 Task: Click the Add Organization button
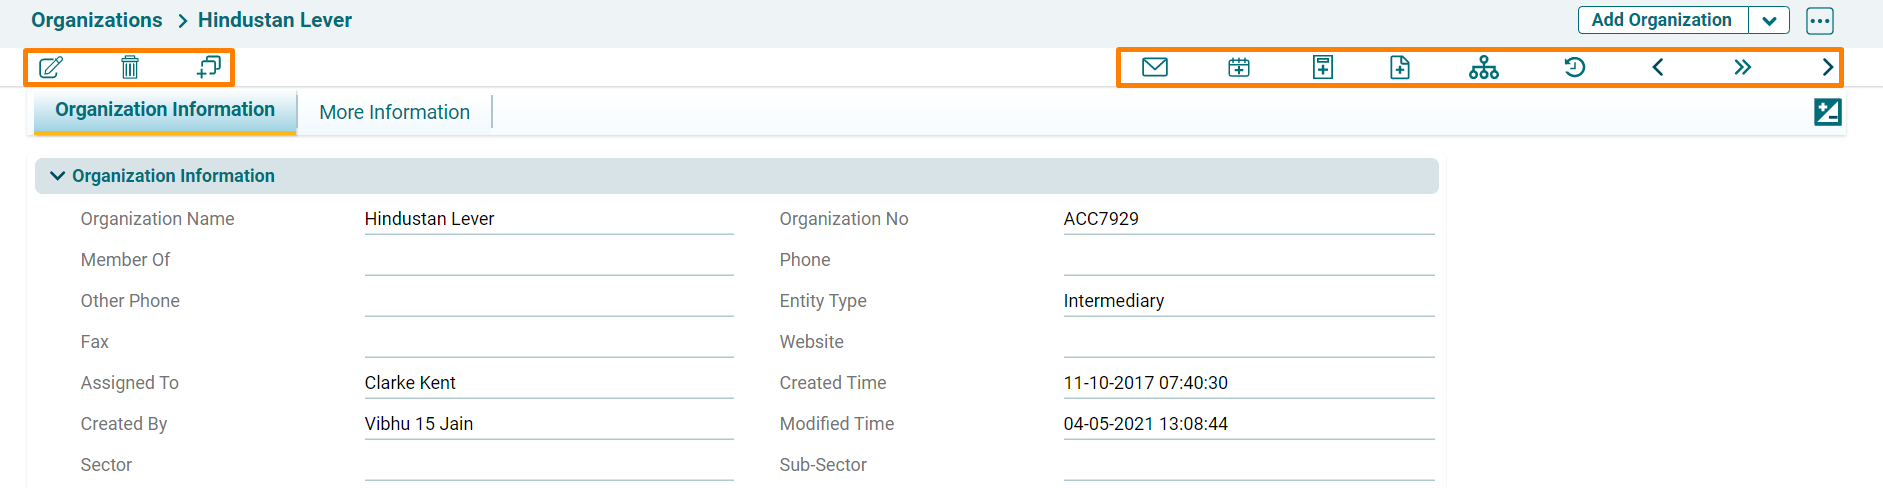tap(1661, 20)
